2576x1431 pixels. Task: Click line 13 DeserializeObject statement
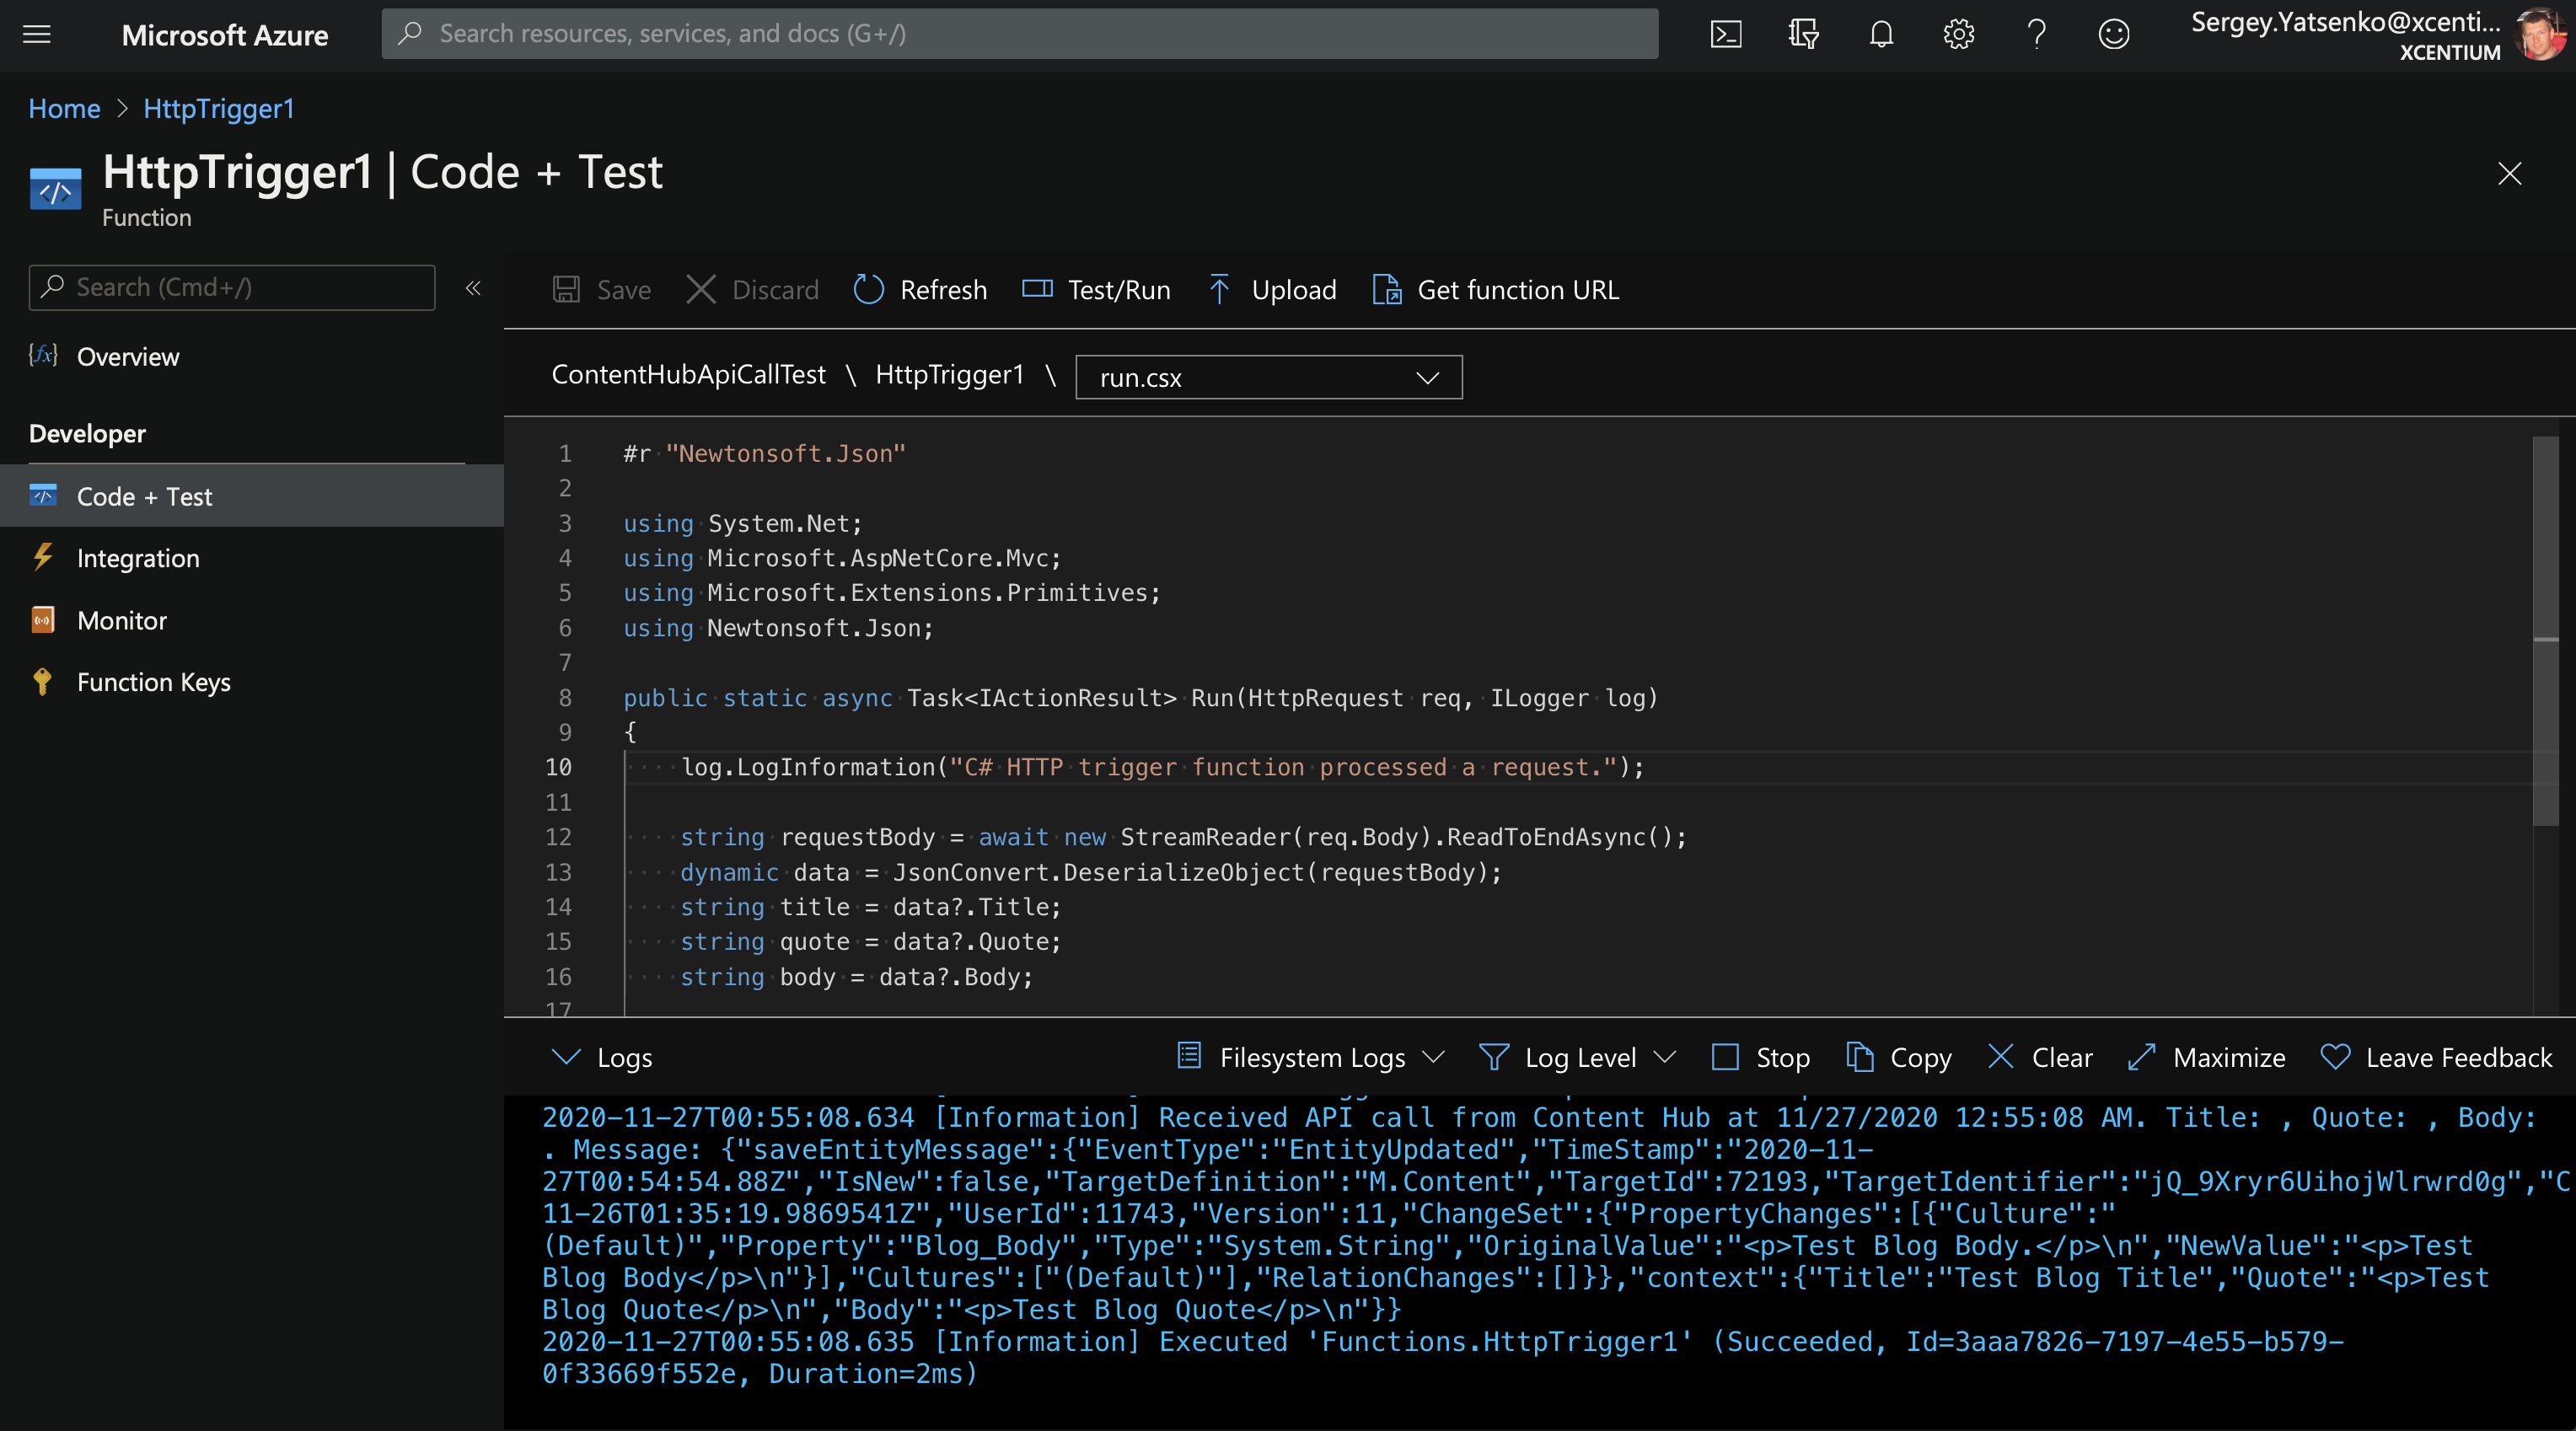coord(1091,872)
